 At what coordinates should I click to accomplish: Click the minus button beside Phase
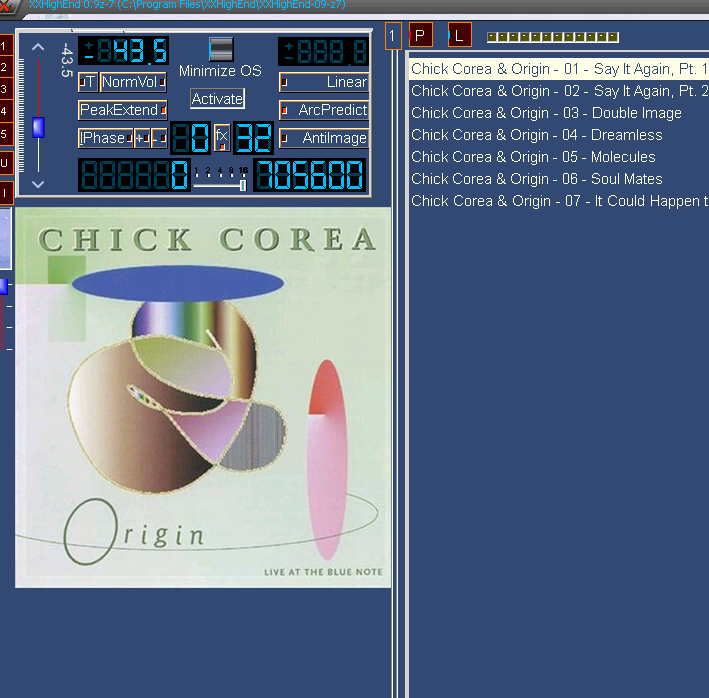tap(159, 138)
